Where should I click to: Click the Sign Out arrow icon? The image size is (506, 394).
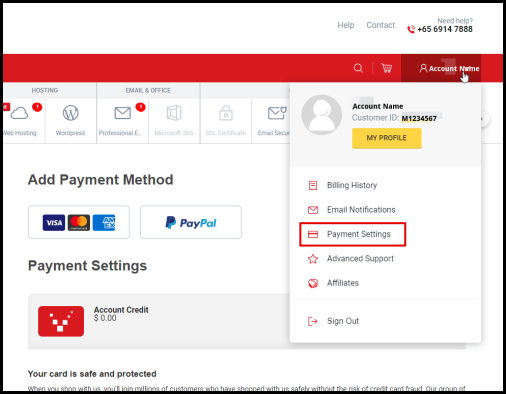(x=313, y=321)
